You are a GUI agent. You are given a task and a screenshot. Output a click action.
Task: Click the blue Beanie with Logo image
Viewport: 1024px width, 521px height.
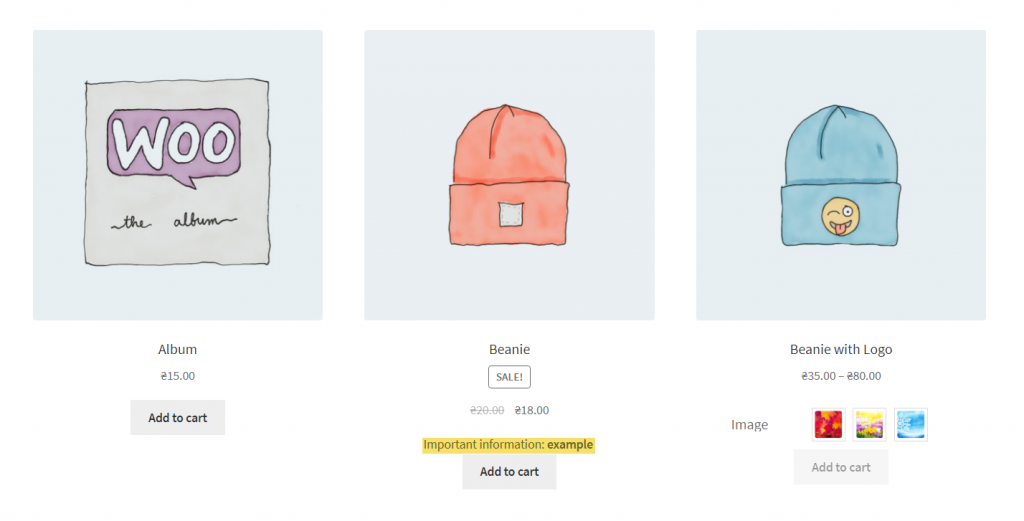click(x=840, y=175)
